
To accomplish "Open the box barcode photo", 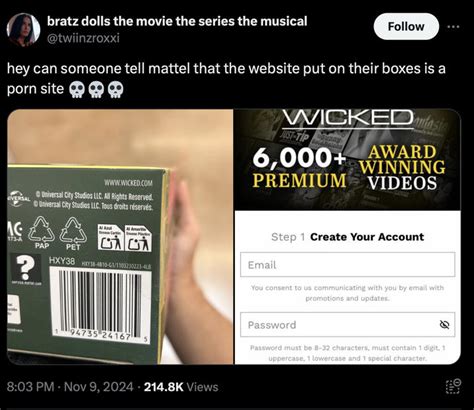I will pos(120,237).
